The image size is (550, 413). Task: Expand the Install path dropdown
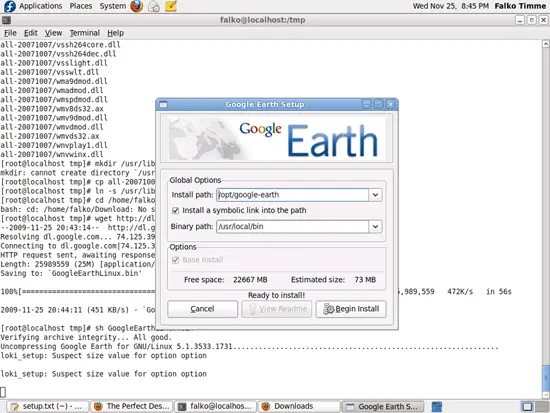375,195
